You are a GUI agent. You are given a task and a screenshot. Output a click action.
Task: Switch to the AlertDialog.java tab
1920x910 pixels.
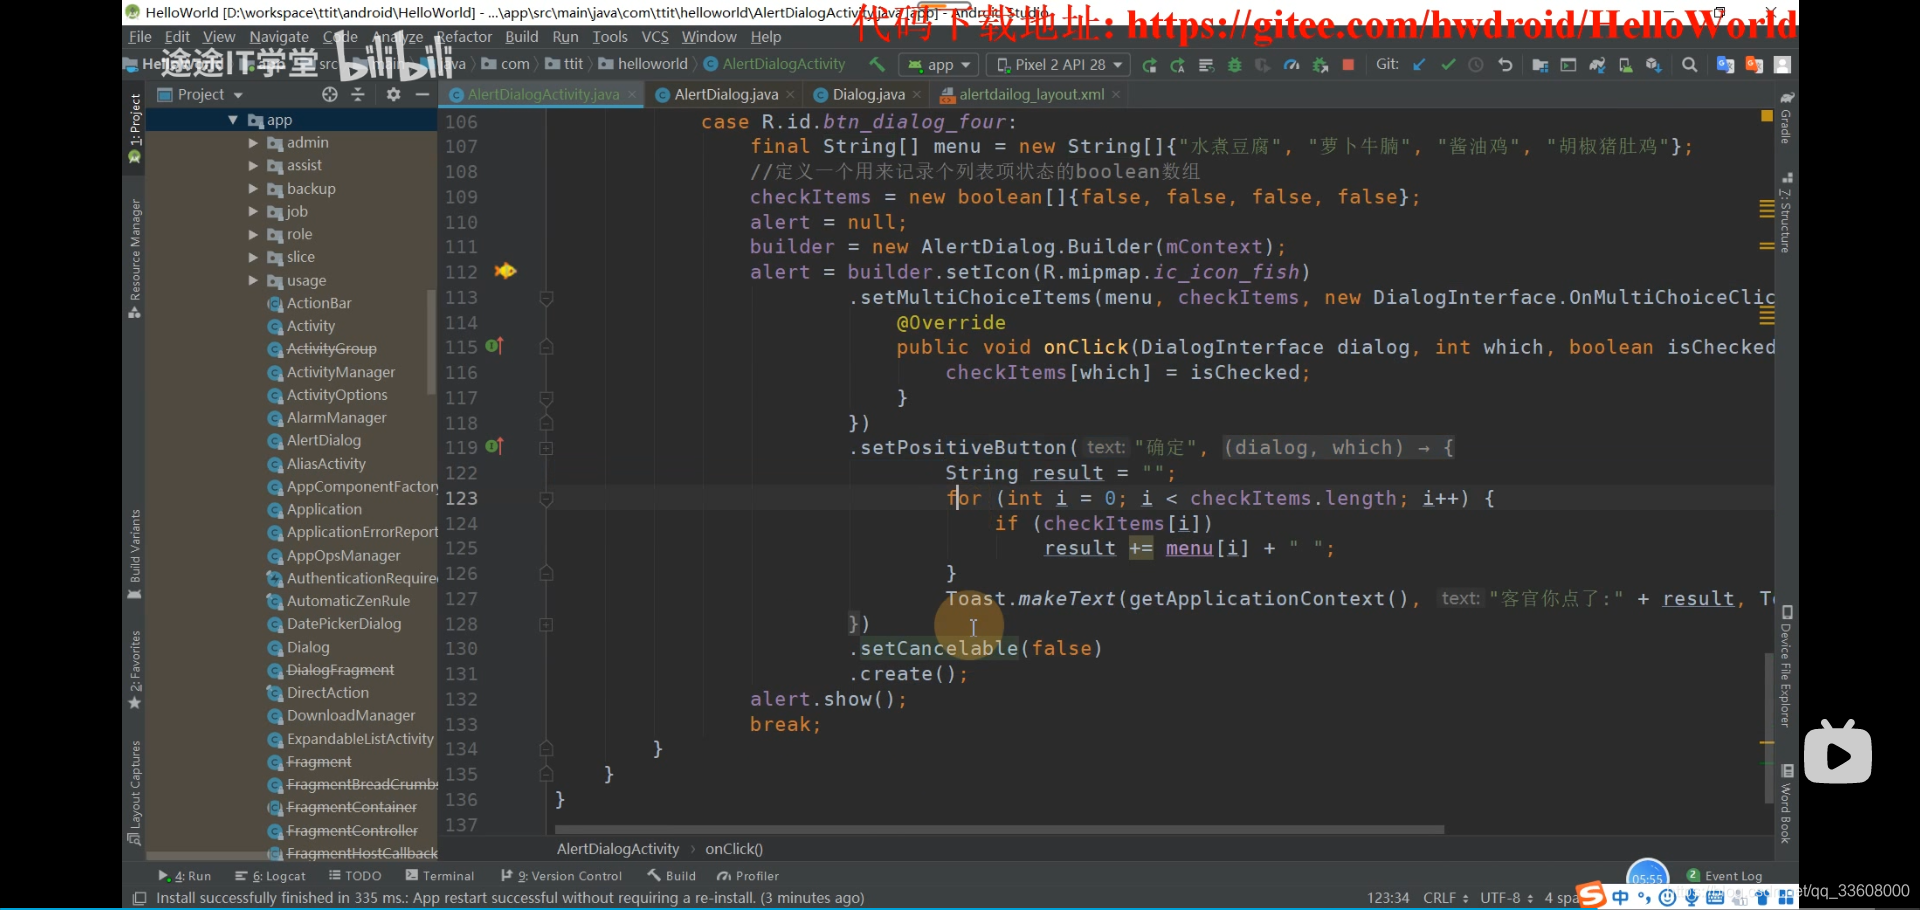point(726,94)
